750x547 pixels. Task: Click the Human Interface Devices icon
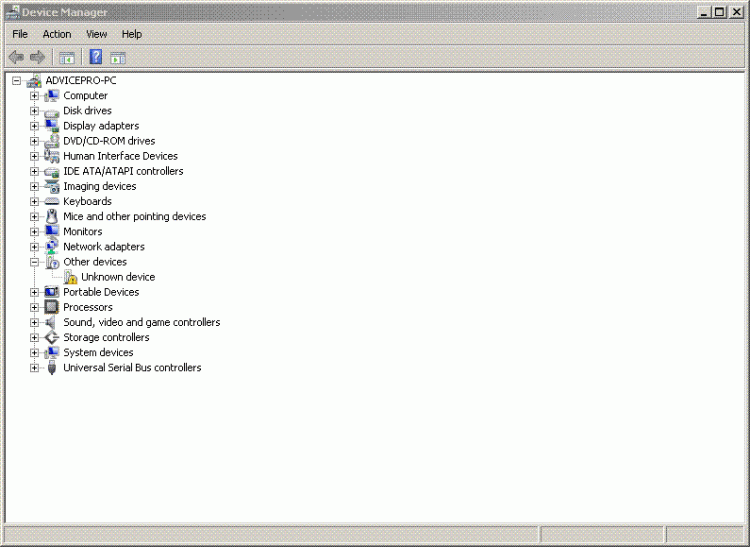(52, 156)
